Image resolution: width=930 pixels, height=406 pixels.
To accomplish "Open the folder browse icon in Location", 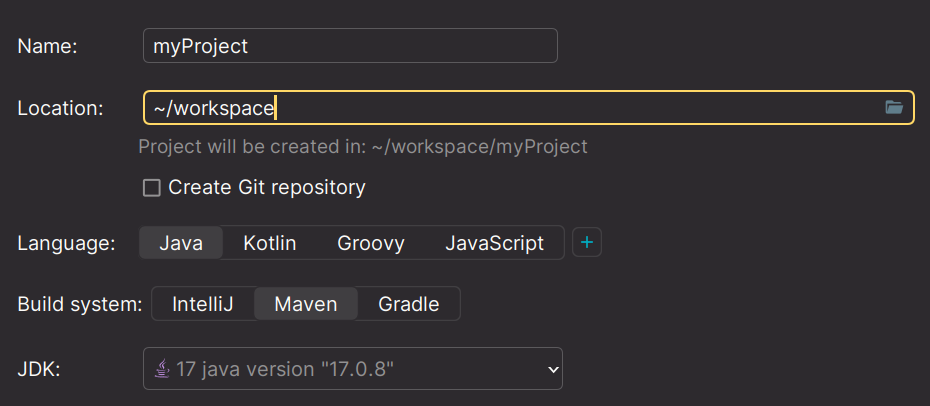I will point(894,108).
